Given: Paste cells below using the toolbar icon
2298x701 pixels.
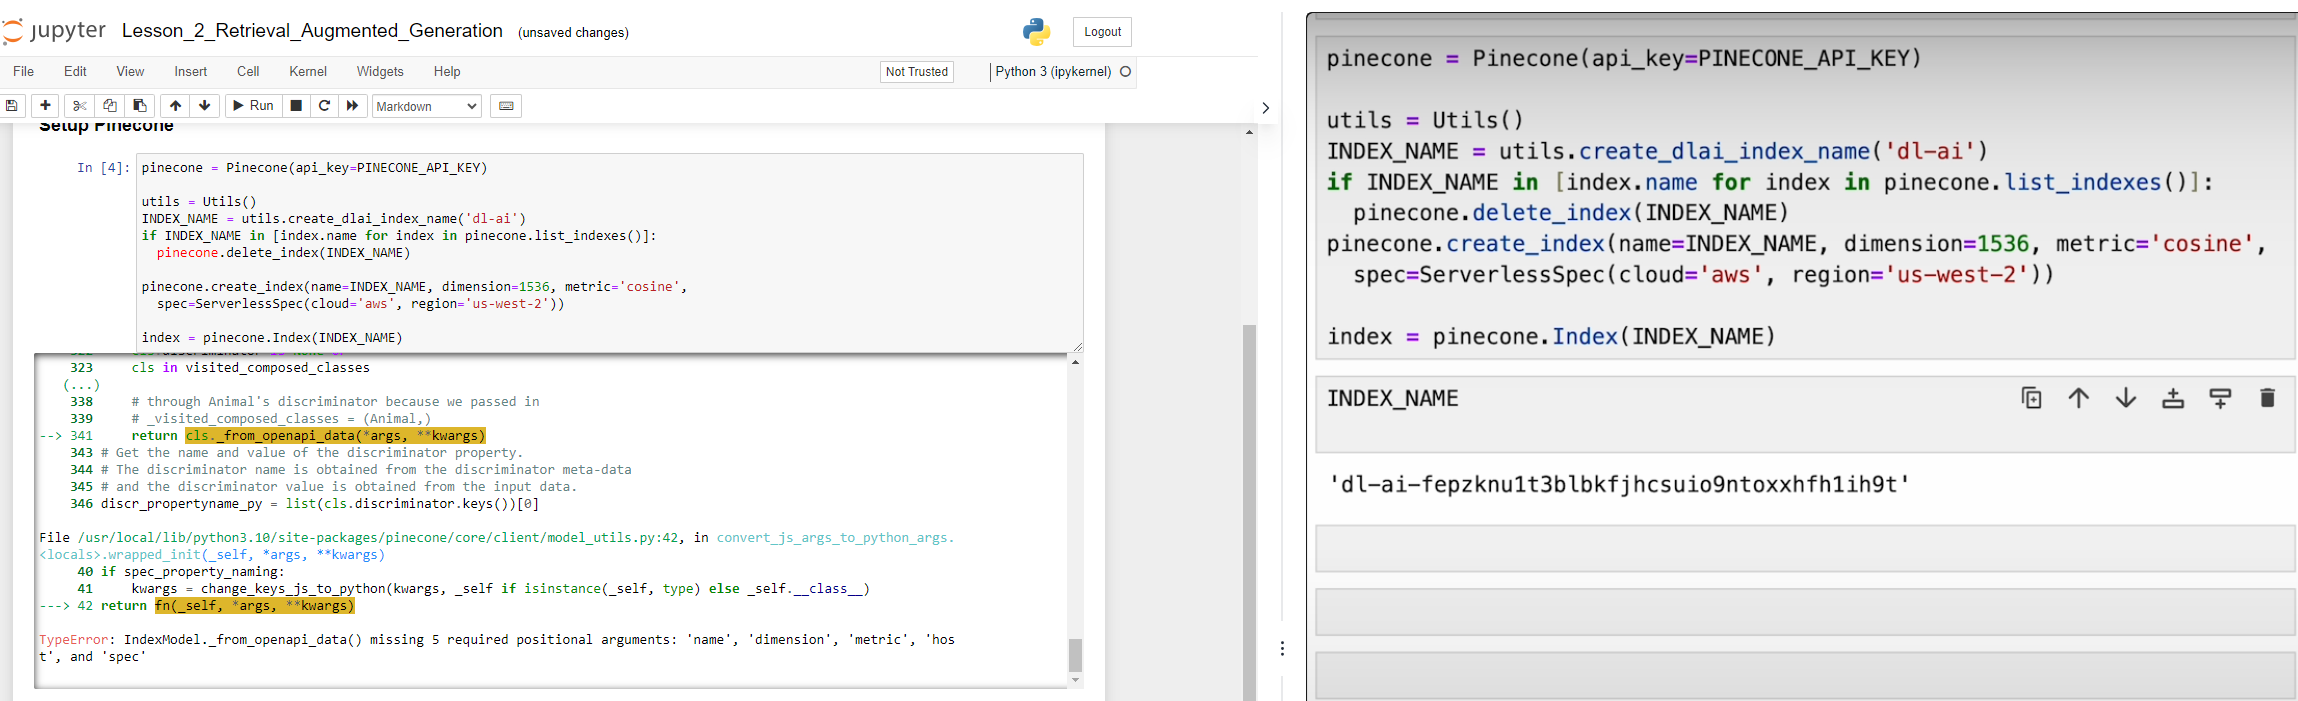Looking at the screenshot, I should click(140, 106).
